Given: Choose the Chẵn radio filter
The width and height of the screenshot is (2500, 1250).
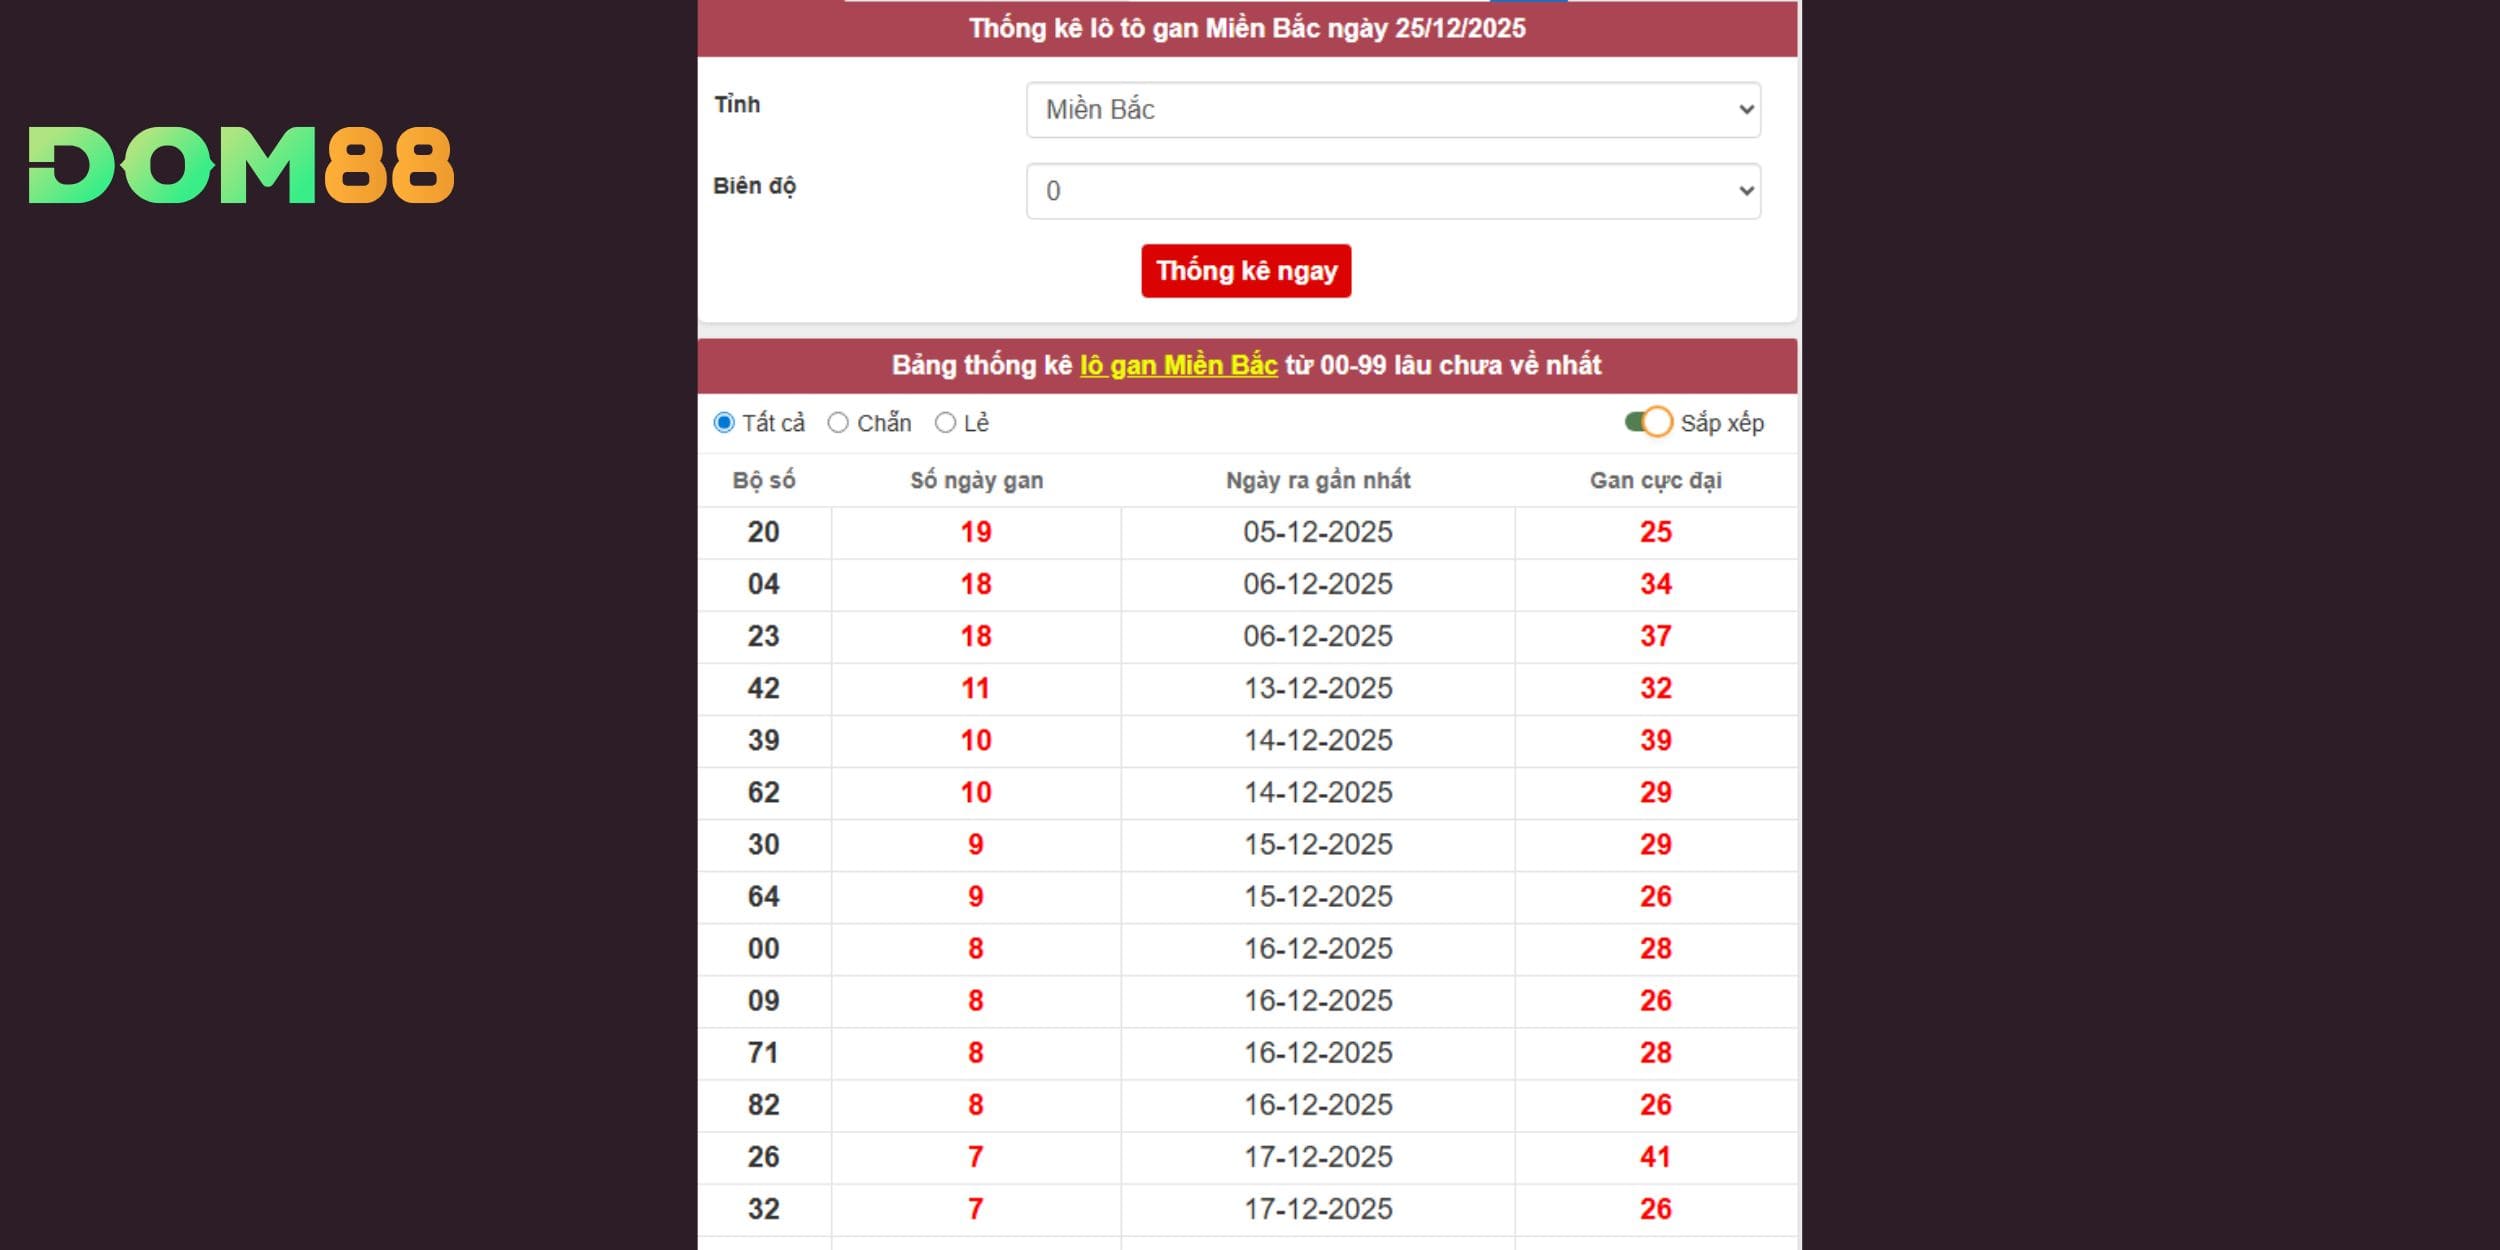Looking at the screenshot, I should (x=838, y=423).
